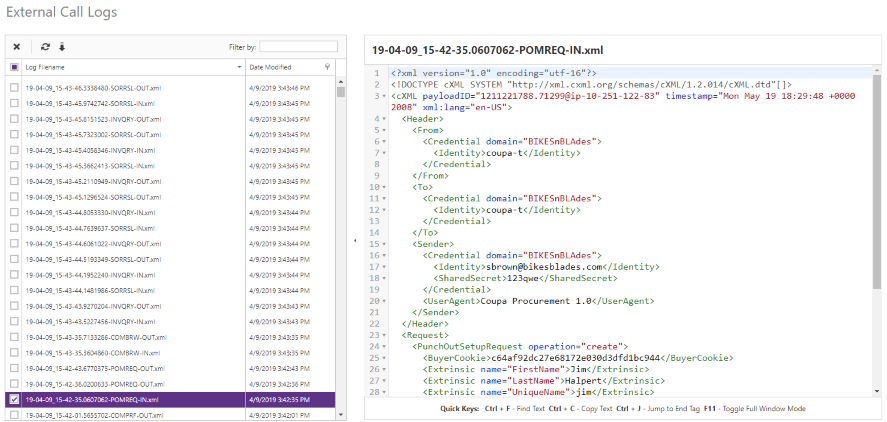Sort by the Log Filename column header

(x=45, y=67)
